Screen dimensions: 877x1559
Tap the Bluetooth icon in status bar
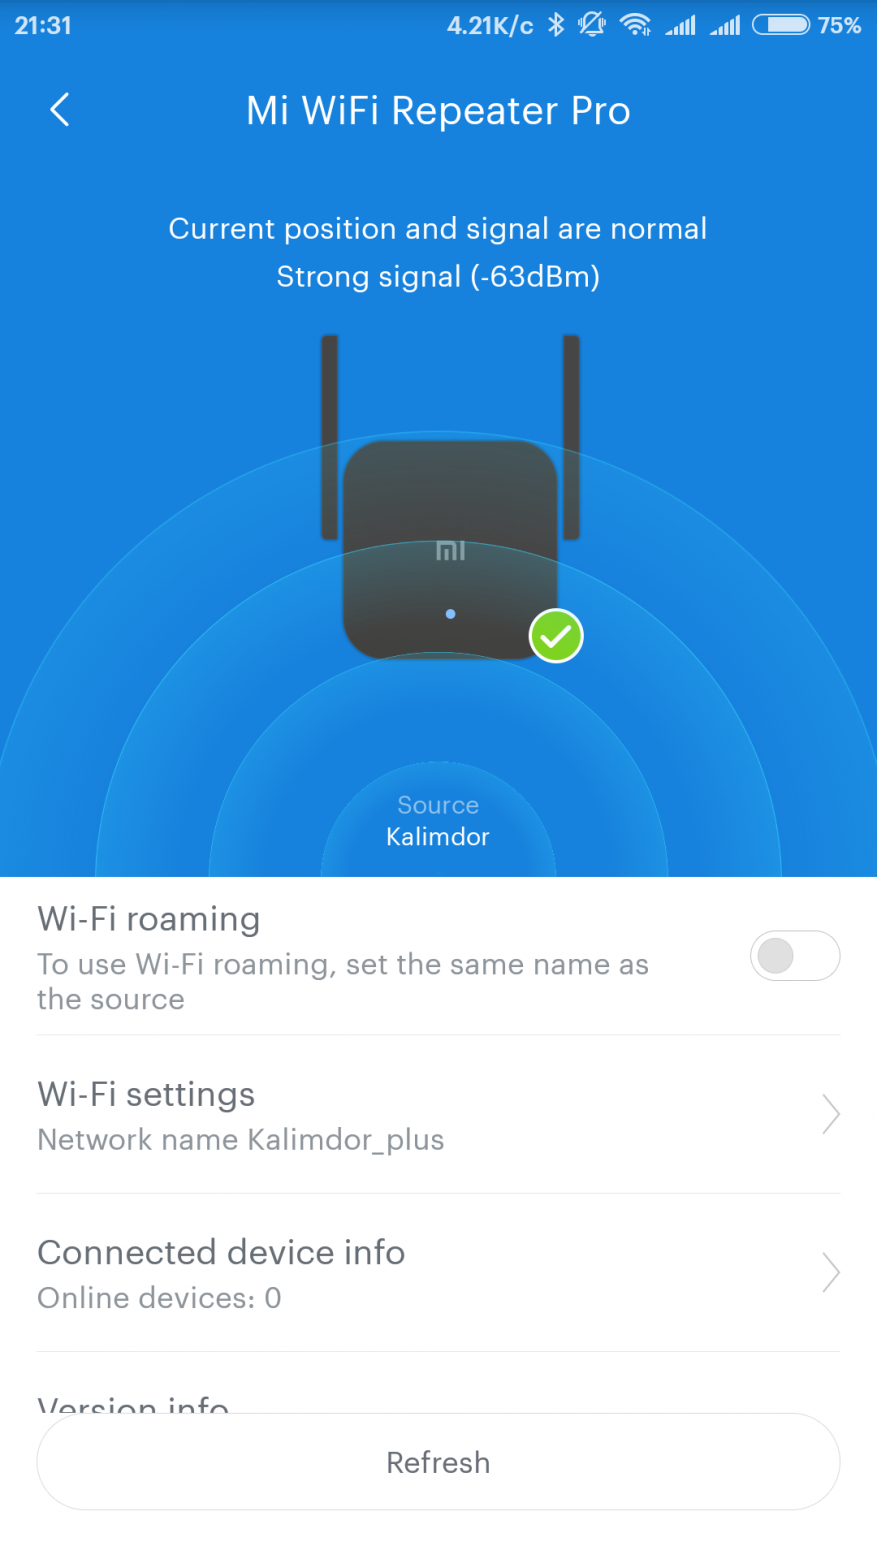click(x=557, y=25)
